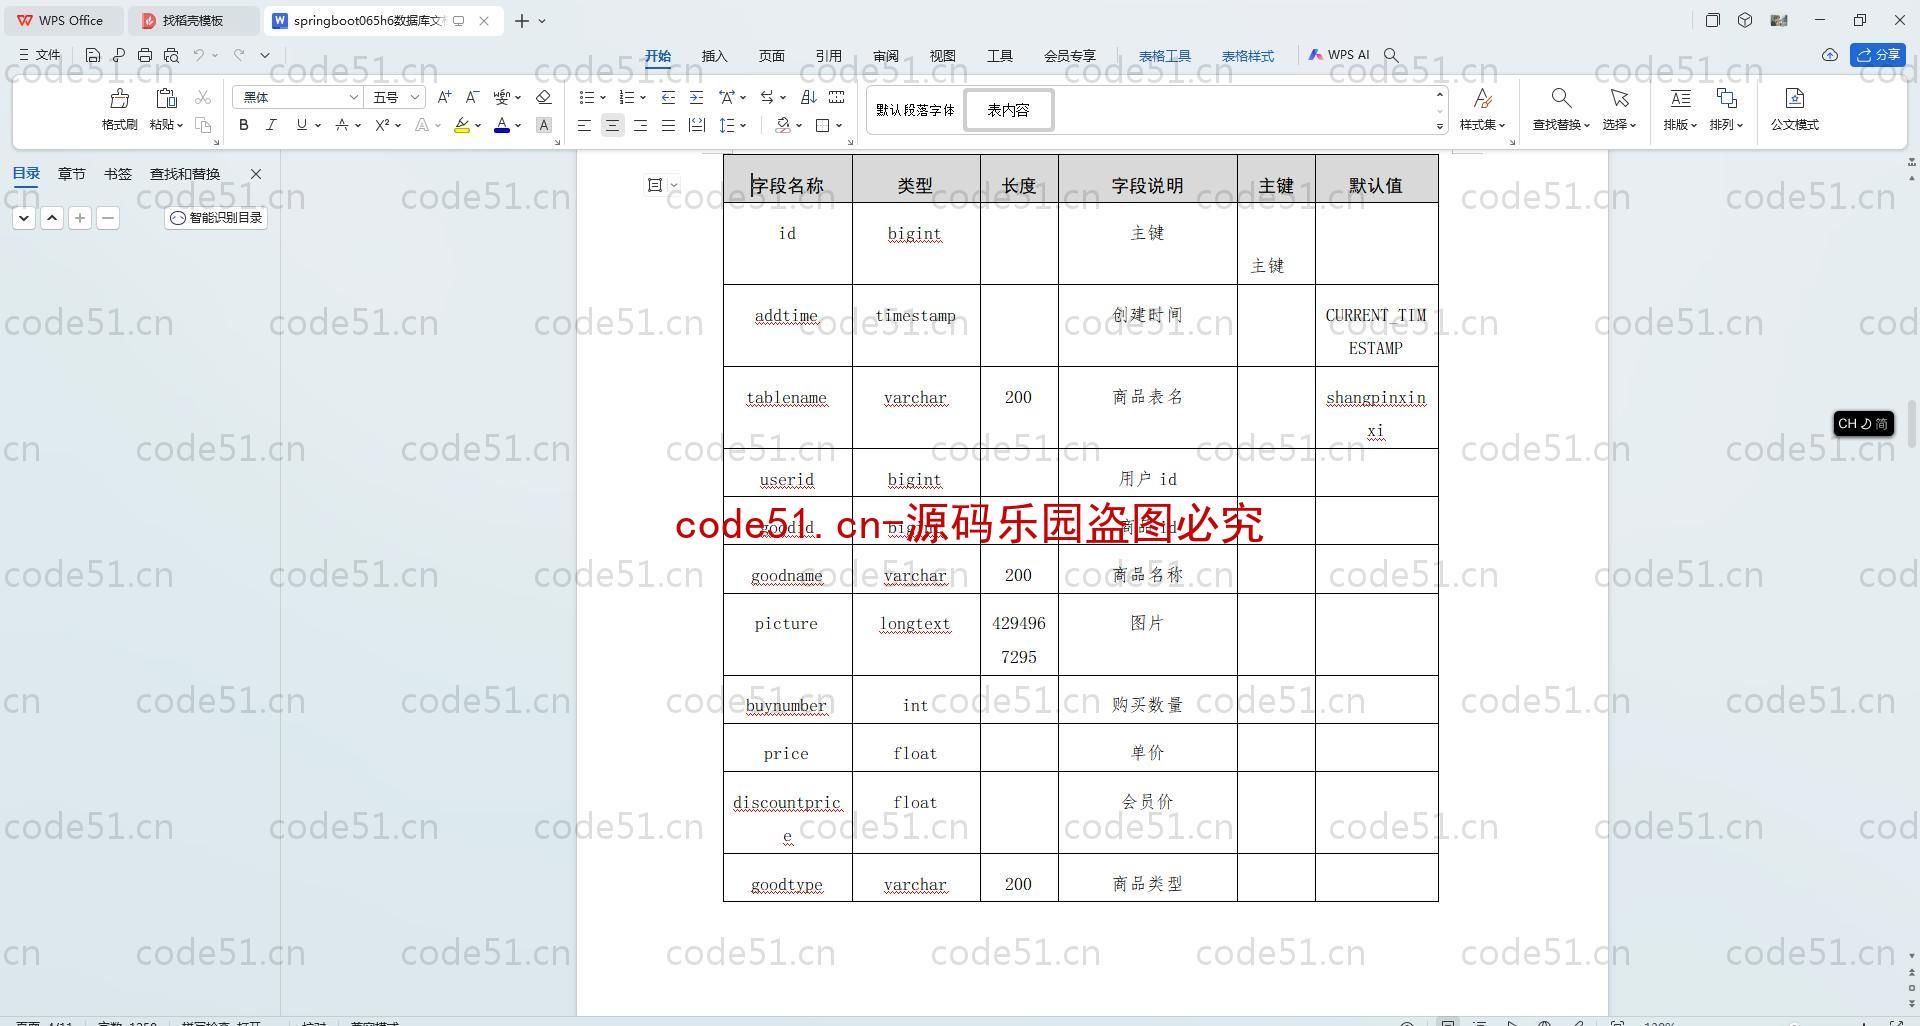Expand the borders dropdown arrow

(839, 125)
